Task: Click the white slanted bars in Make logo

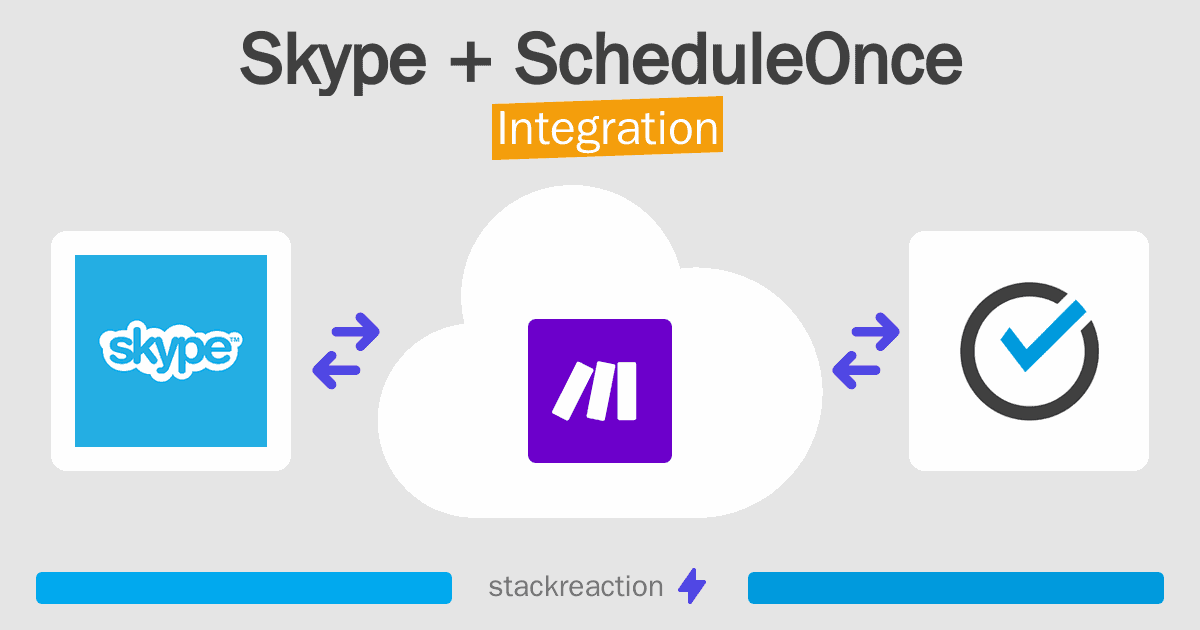Action: 597,390
